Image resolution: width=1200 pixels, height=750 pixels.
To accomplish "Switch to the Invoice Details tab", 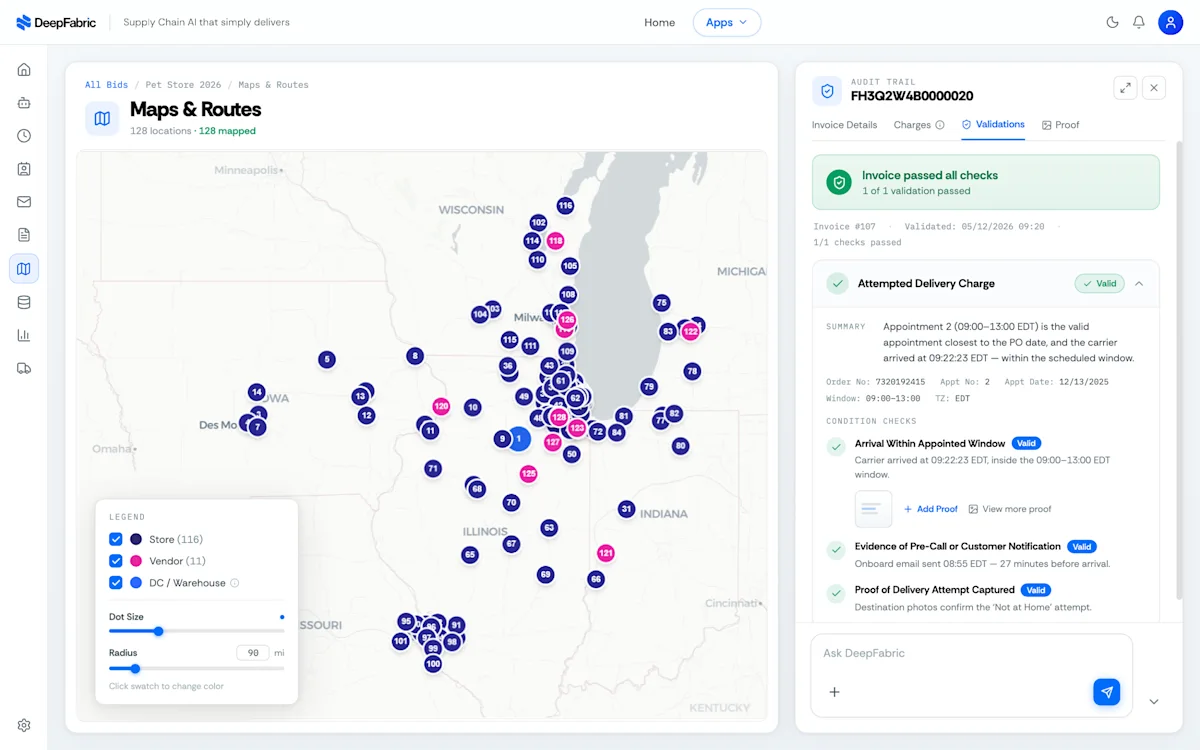I will 845,125.
